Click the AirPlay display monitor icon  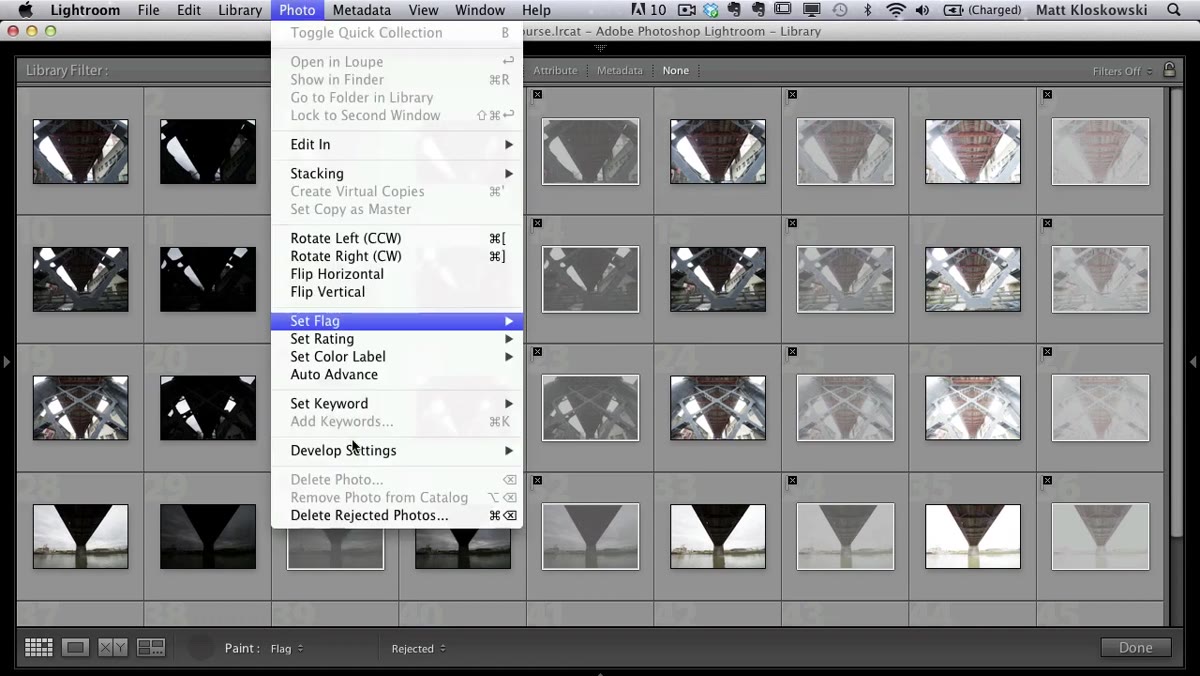[x=812, y=10]
